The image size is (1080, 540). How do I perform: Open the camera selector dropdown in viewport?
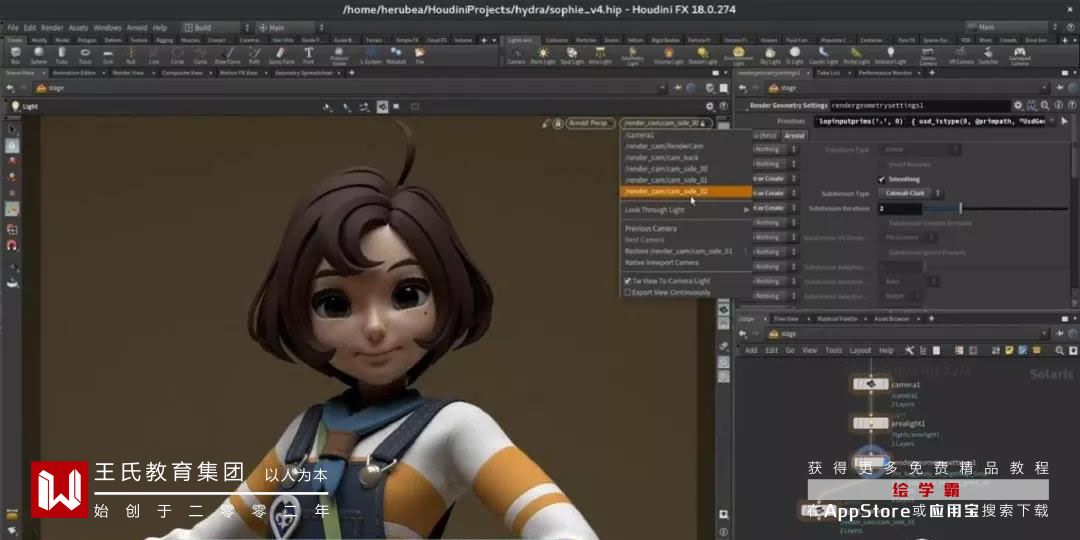point(665,123)
